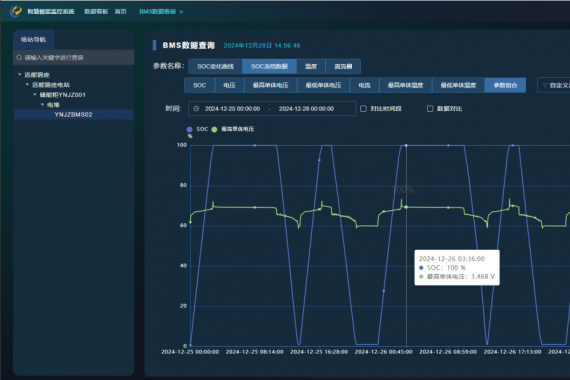
Task: Enable the 数据对比 checkbox
Action: [x=430, y=108]
